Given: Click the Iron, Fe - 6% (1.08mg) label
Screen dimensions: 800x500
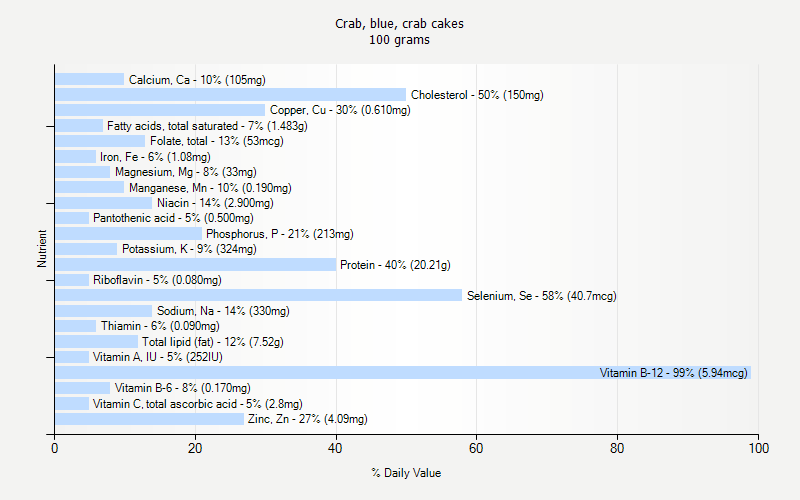Looking at the screenshot, I should [155, 157].
